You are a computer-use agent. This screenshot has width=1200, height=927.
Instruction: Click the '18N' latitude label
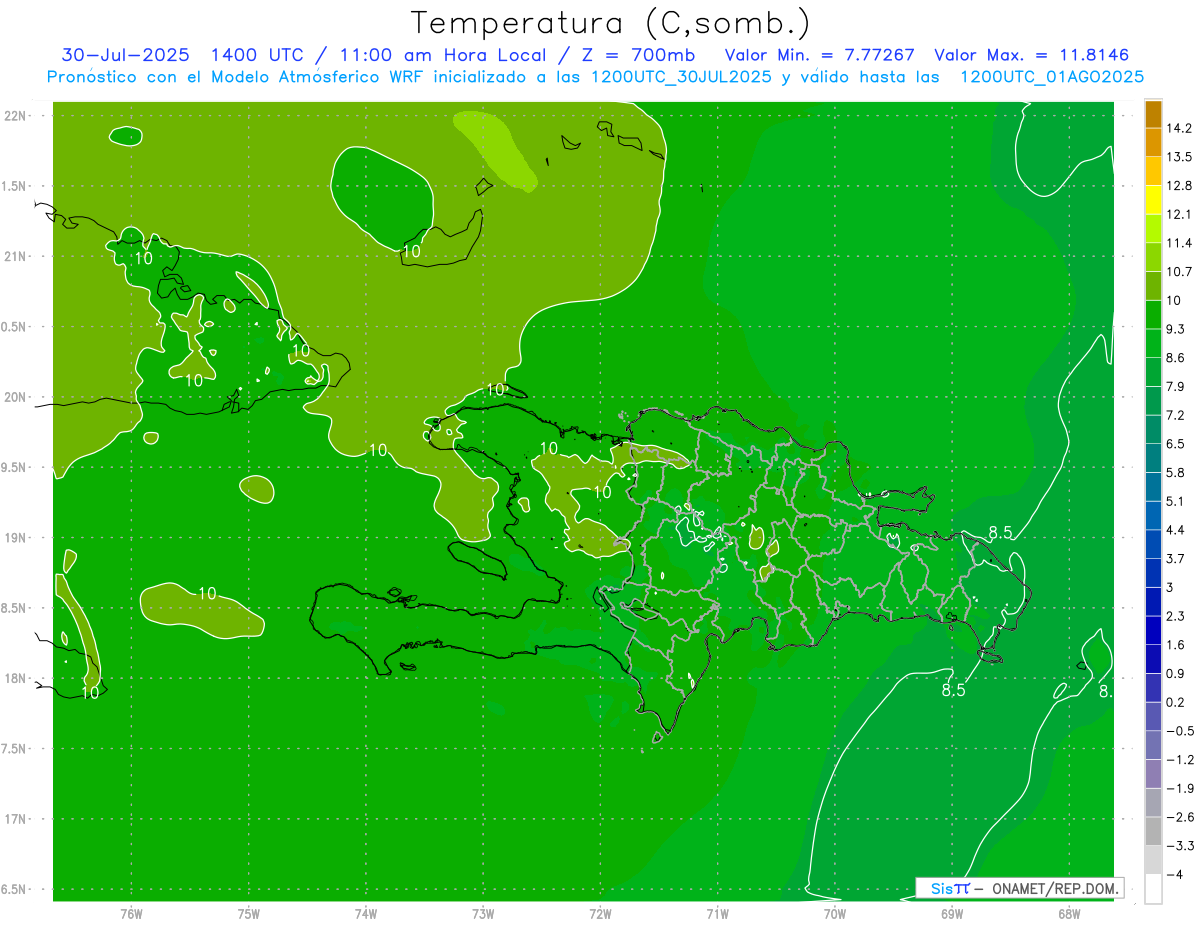pyautogui.click(x=16, y=678)
